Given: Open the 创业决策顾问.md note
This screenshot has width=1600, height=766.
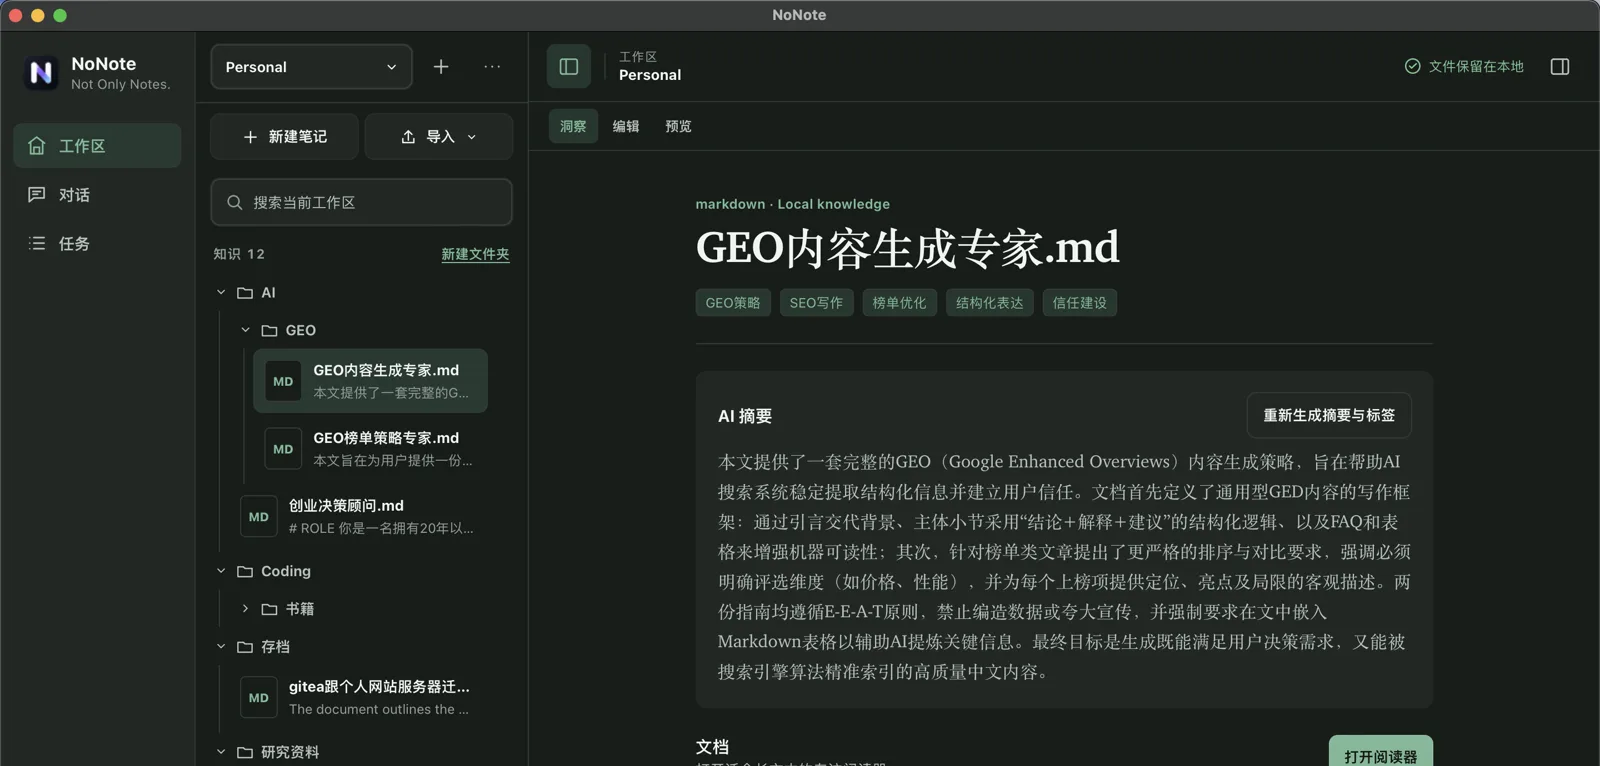Looking at the screenshot, I should [358, 517].
